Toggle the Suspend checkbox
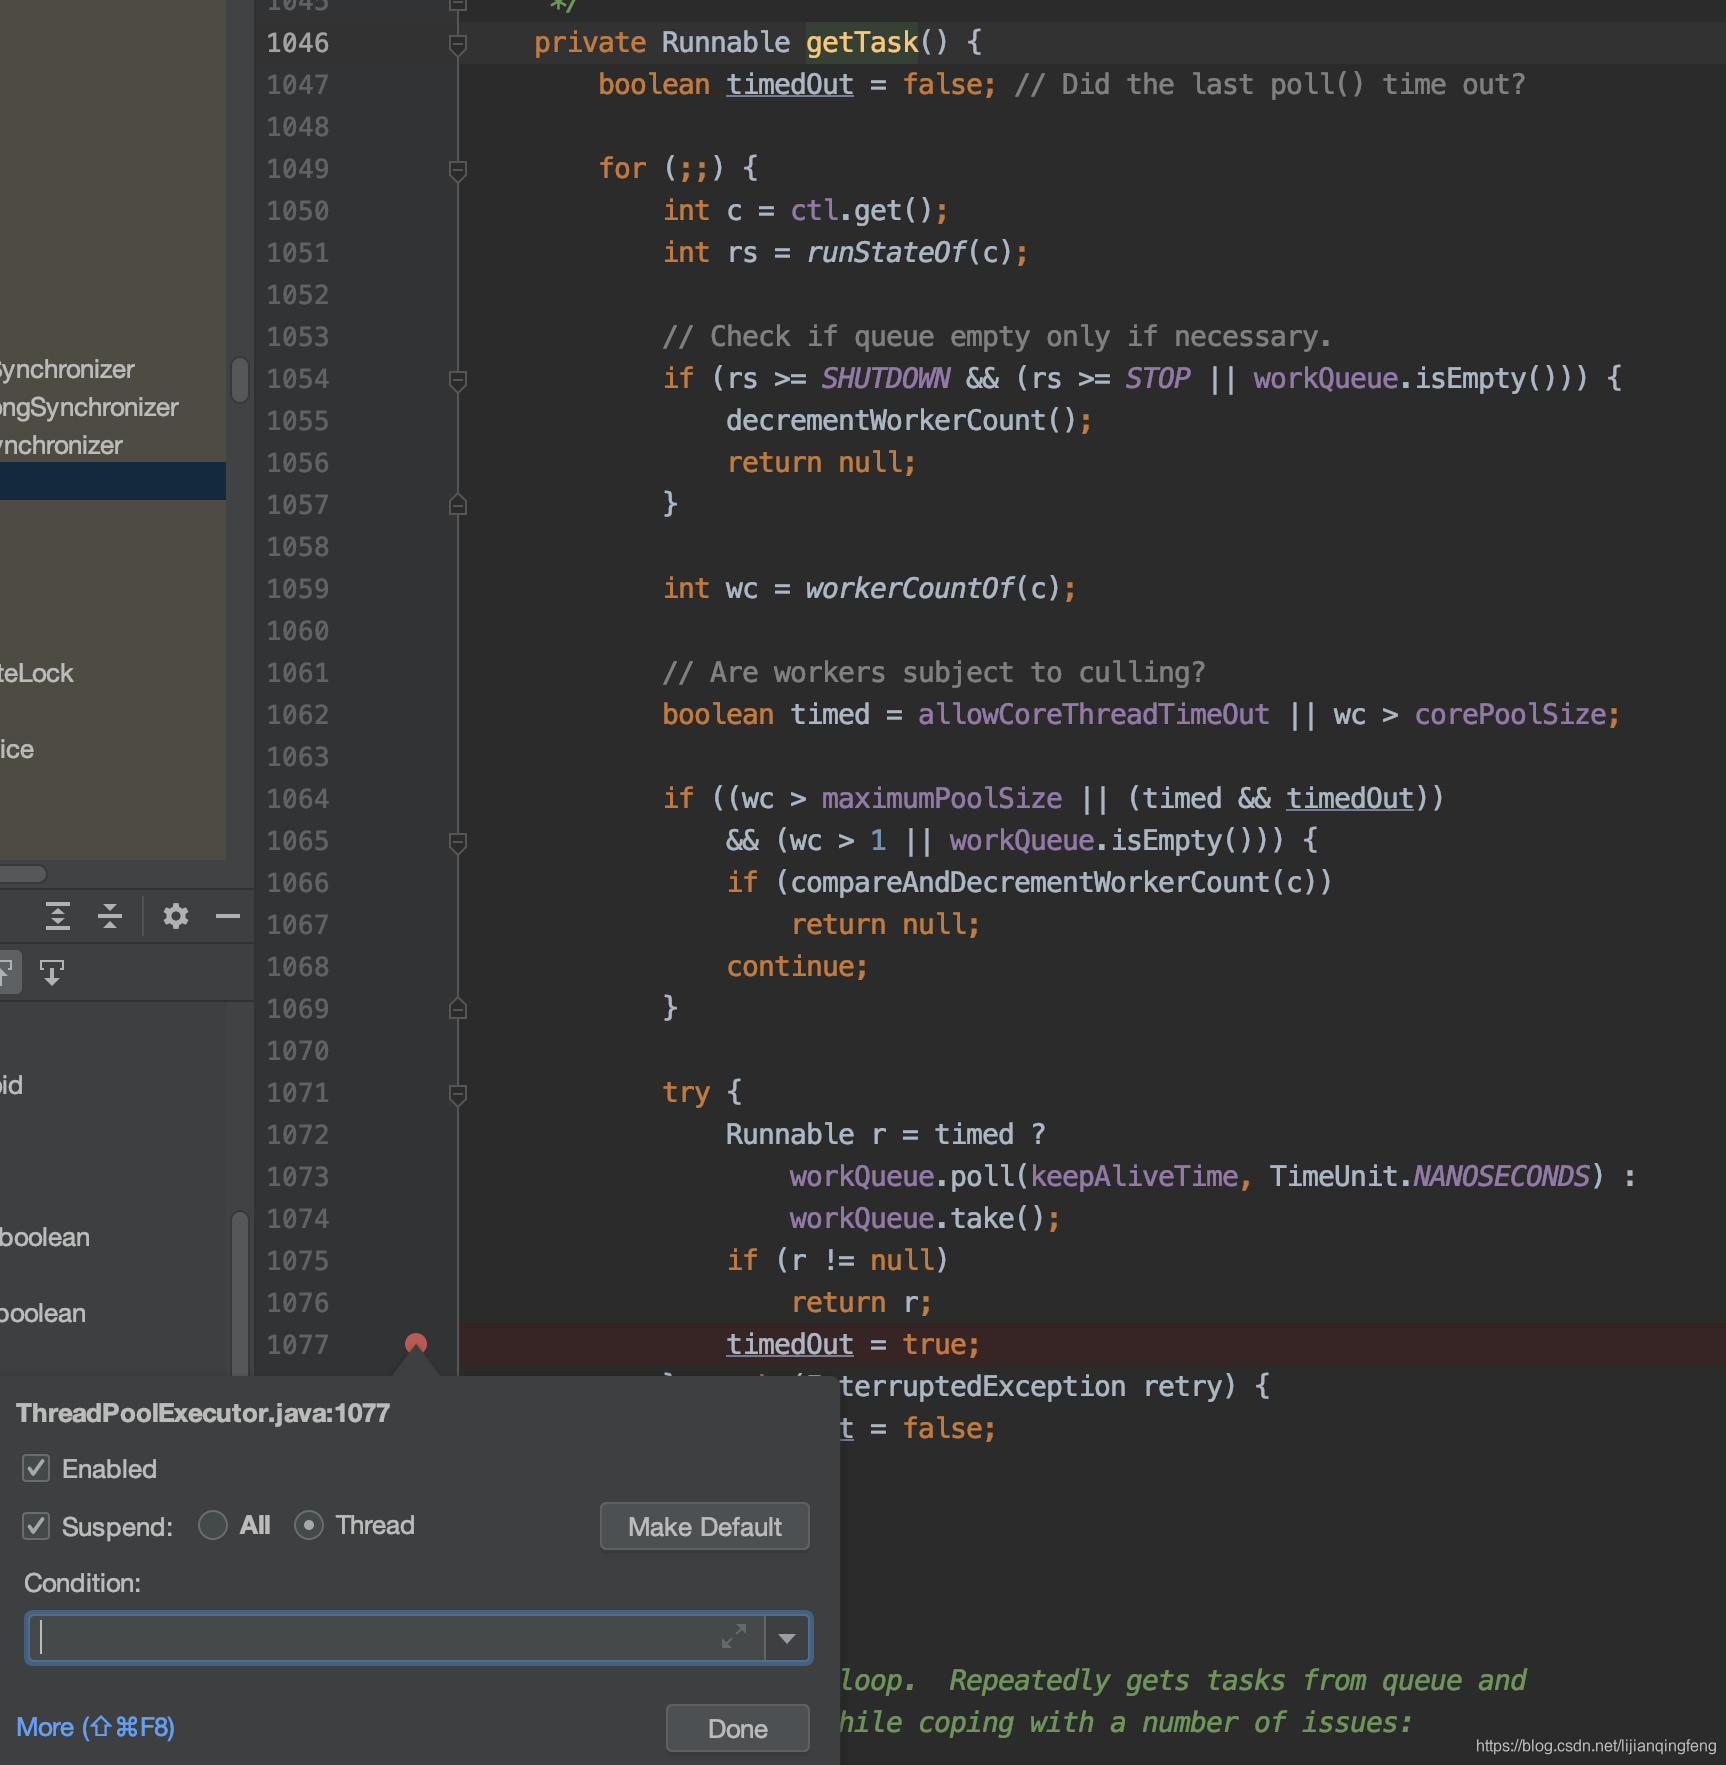The height and width of the screenshot is (1765, 1726). click(36, 1526)
